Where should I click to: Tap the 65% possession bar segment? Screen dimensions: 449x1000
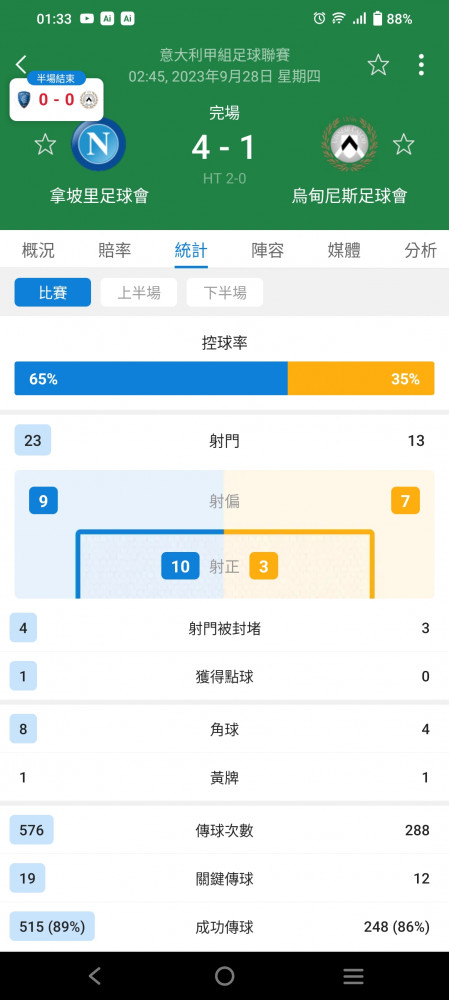pos(151,379)
